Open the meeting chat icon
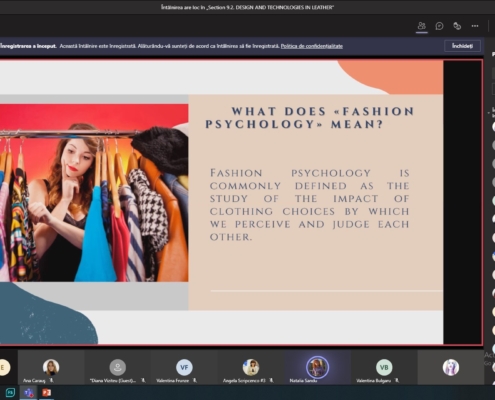The height and width of the screenshot is (400, 495). (439, 26)
